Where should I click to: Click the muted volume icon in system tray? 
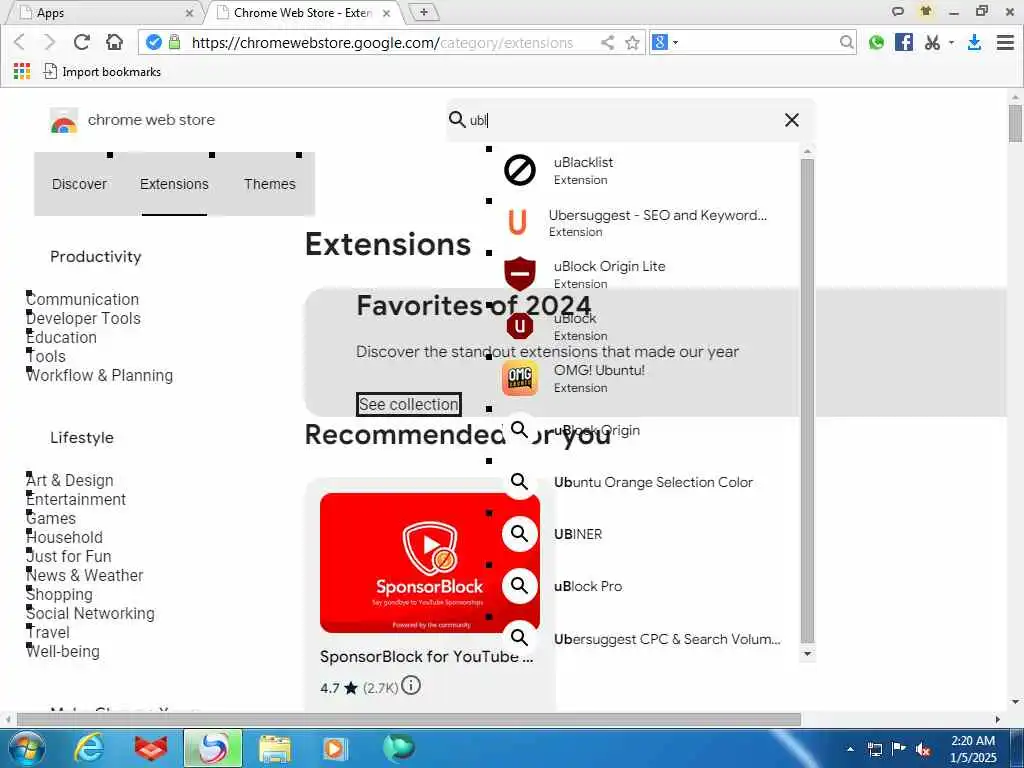coord(923,749)
